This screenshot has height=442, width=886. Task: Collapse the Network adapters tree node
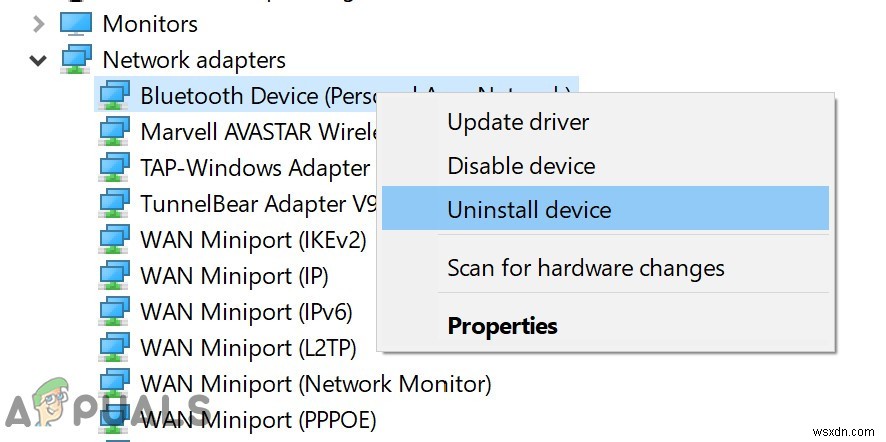[38, 60]
